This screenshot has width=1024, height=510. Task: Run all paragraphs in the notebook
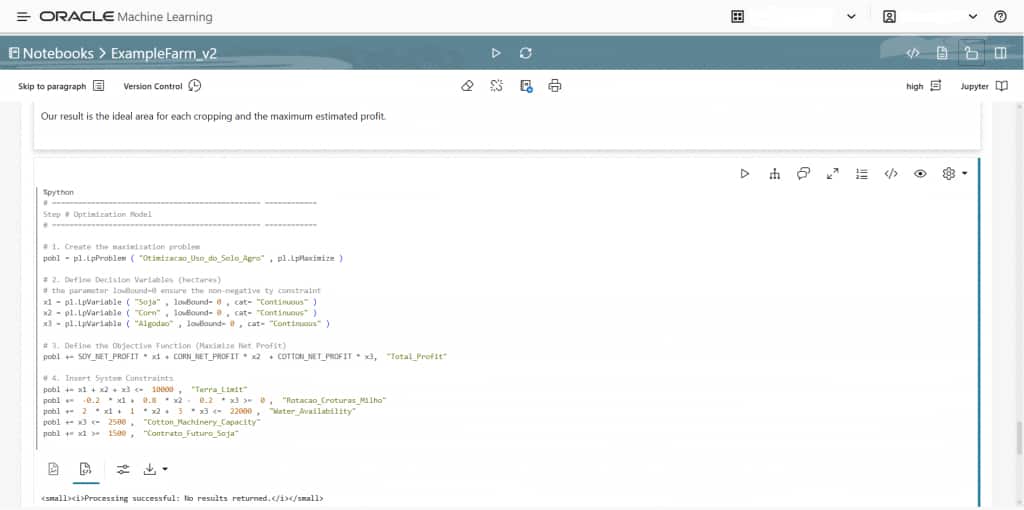coord(496,53)
